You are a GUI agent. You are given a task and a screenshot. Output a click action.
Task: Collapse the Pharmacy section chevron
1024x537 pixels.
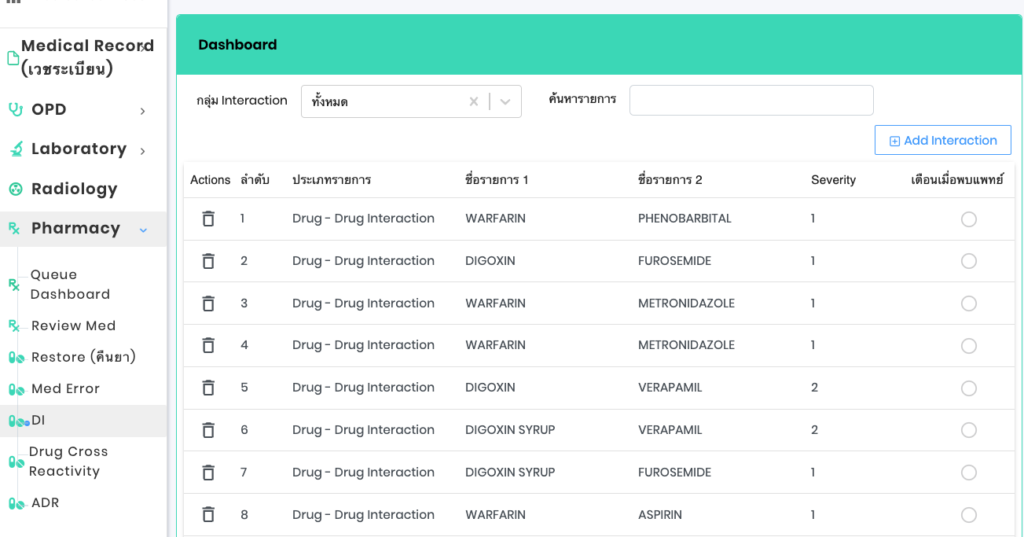point(143,229)
